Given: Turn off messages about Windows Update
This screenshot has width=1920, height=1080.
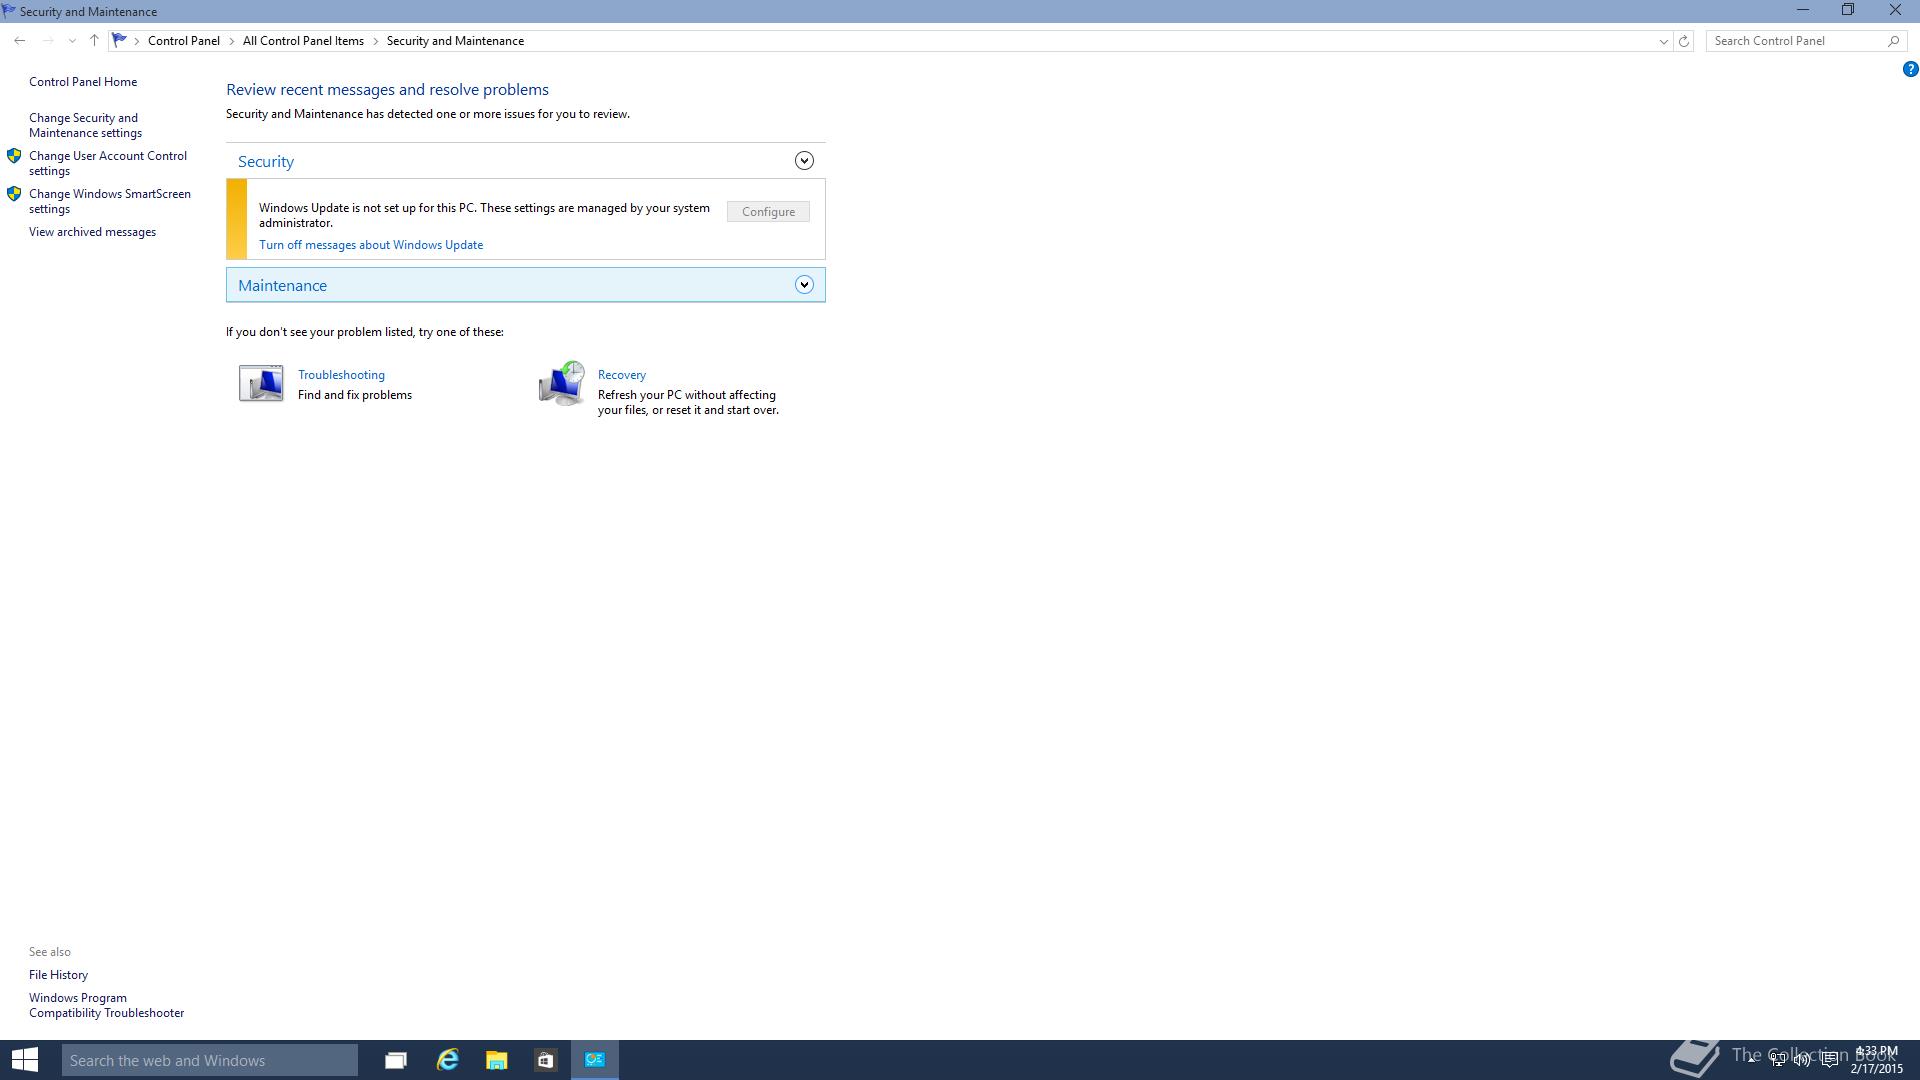Looking at the screenshot, I should (371, 245).
